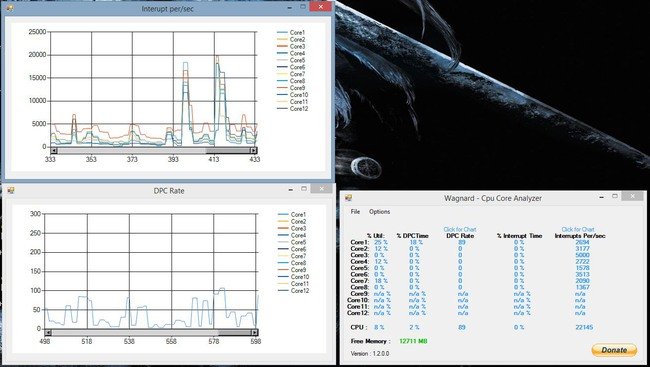The height and width of the screenshot is (367, 650).
Task: Click Core3 interrupts value '5000'
Action: [582, 255]
